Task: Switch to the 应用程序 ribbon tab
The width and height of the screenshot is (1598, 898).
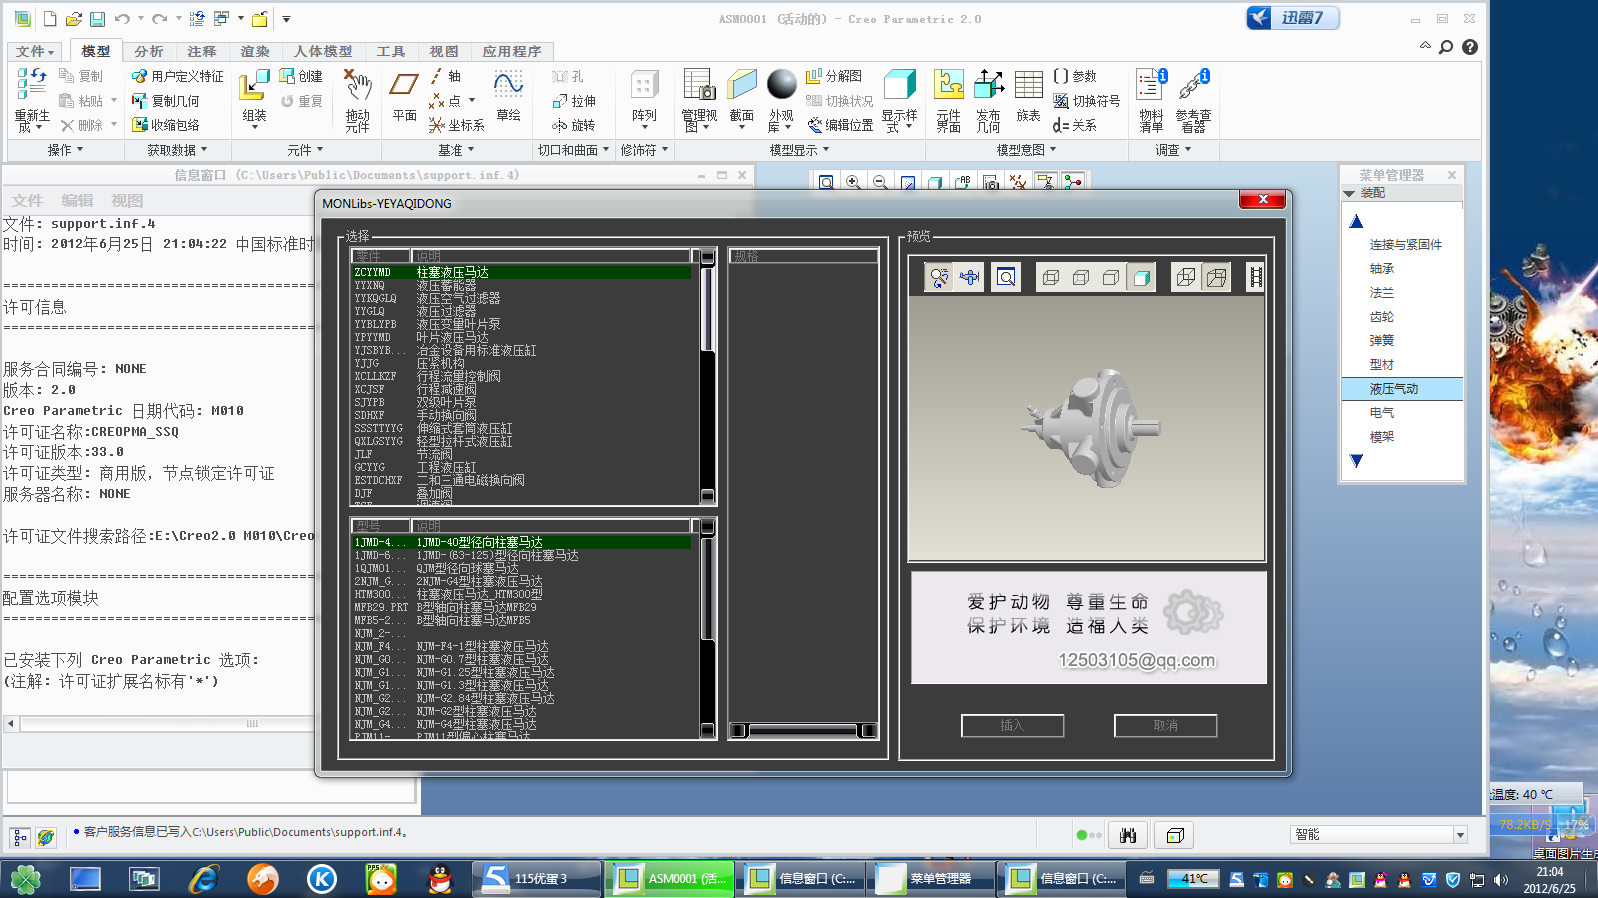Action: pyautogui.click(x=512, y=51)
